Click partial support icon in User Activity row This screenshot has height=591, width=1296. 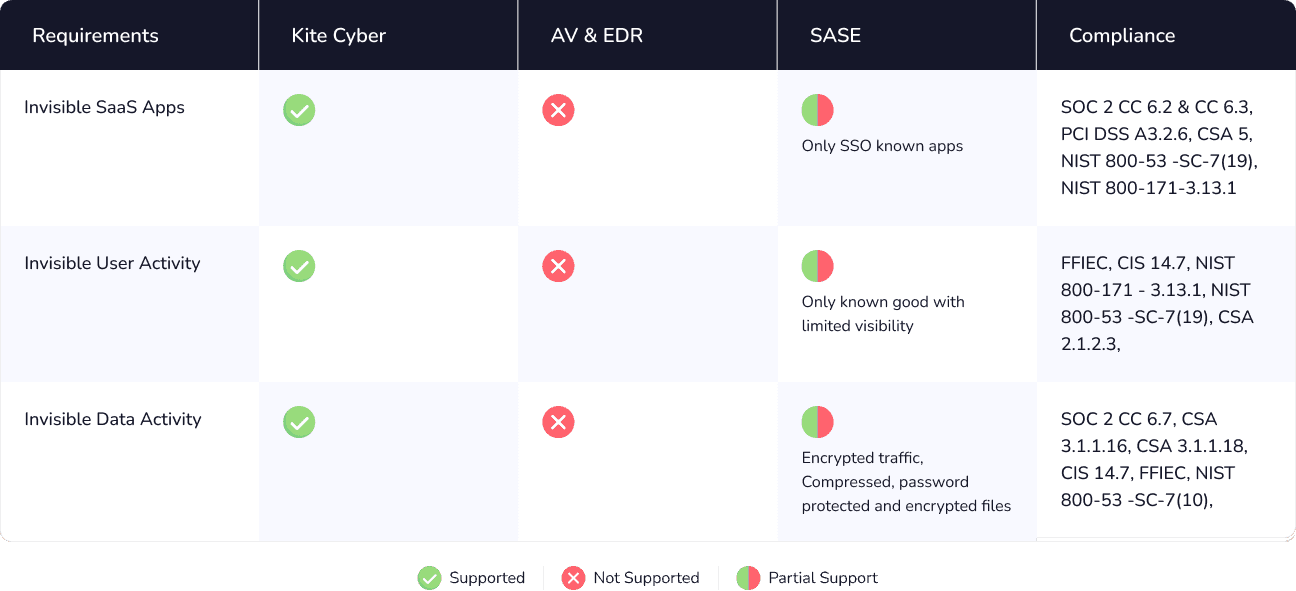tap(817, 266)
